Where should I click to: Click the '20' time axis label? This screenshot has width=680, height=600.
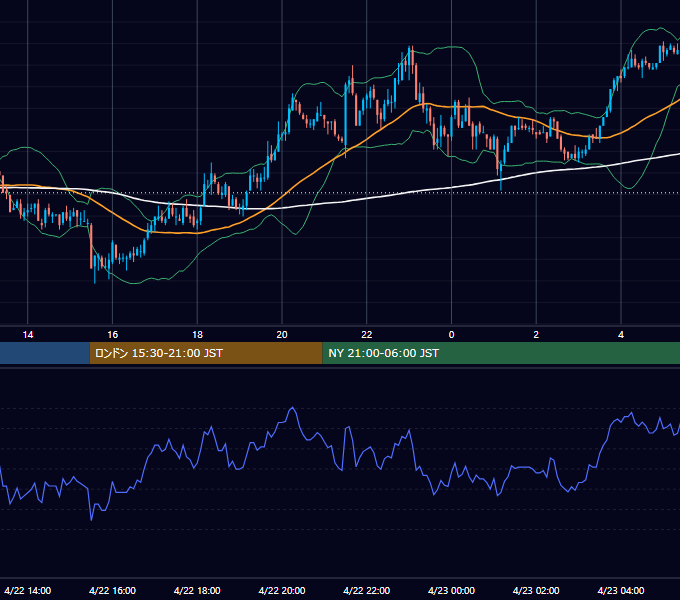point(282,334)
